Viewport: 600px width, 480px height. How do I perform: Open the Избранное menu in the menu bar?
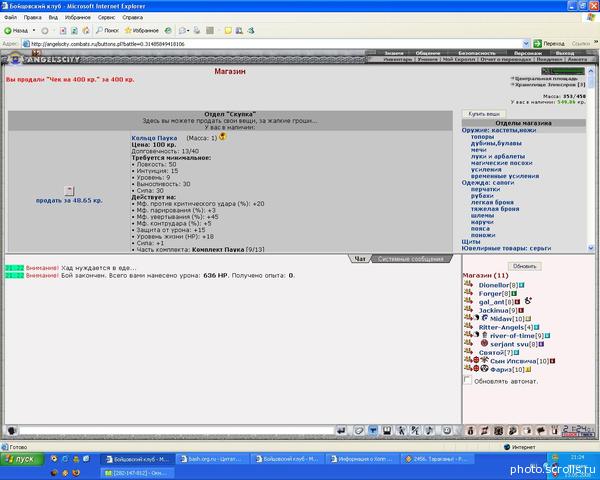point(78,18)
